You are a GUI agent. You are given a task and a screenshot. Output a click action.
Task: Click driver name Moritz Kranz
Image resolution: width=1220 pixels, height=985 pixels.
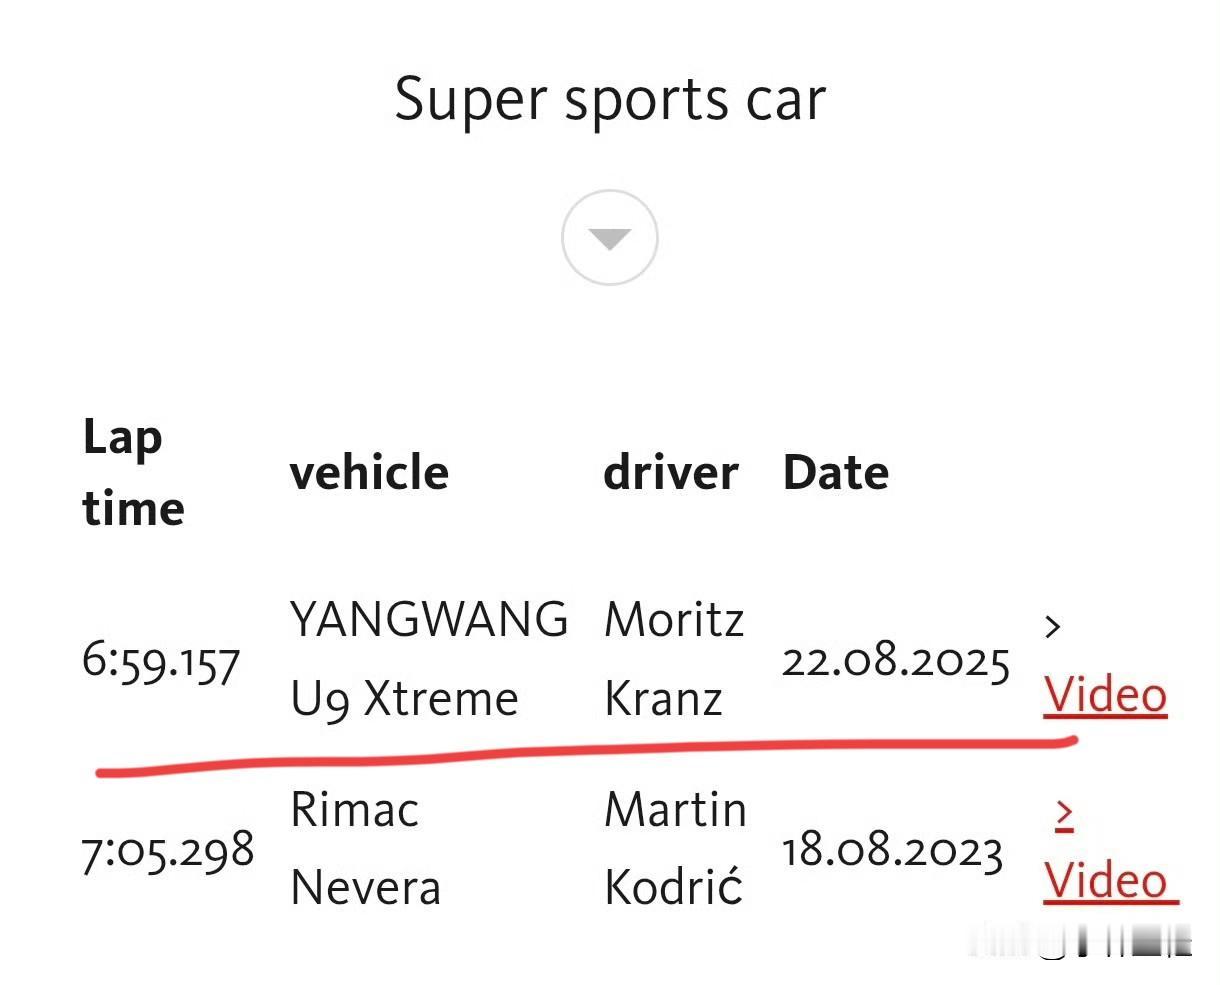pyautogui.click(x=675, y=659)
